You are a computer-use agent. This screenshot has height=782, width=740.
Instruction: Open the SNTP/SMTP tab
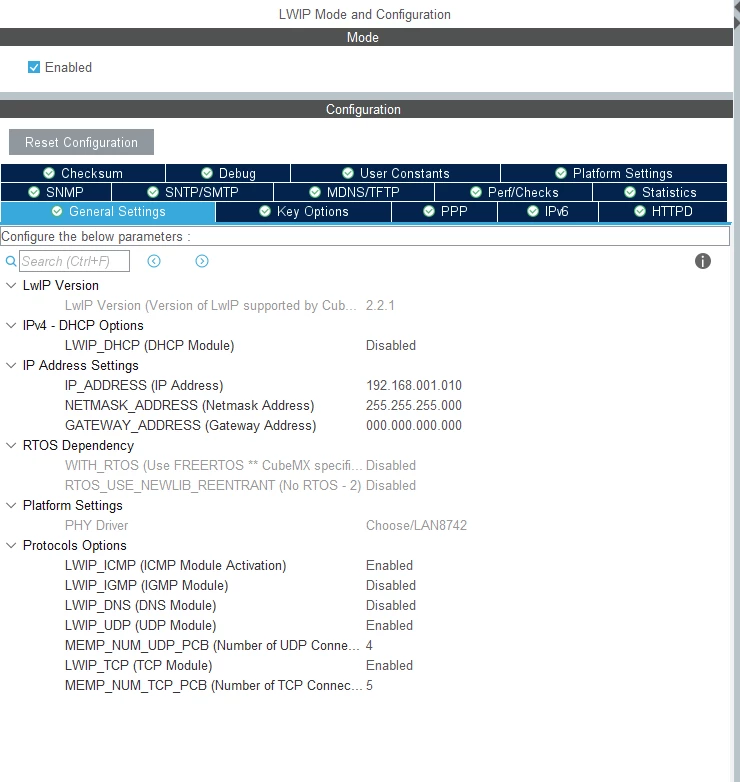click(192, 192)
